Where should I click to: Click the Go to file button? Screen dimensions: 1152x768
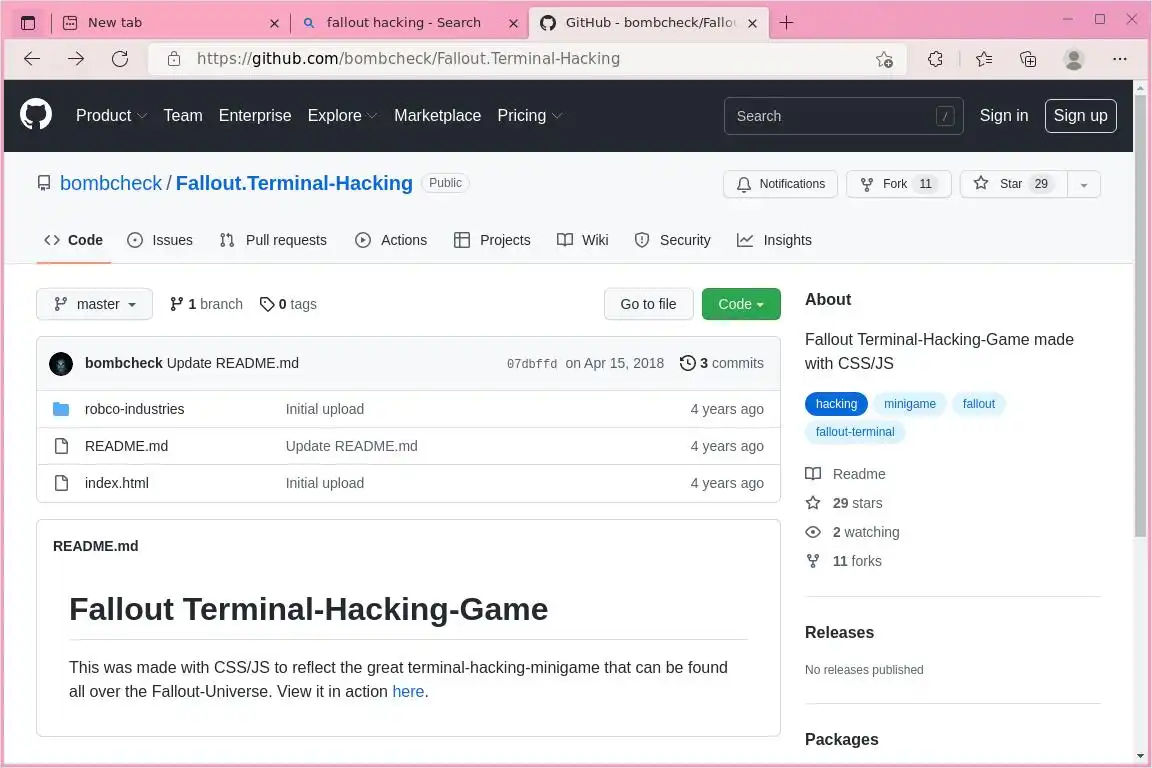(x=648, y=304)
